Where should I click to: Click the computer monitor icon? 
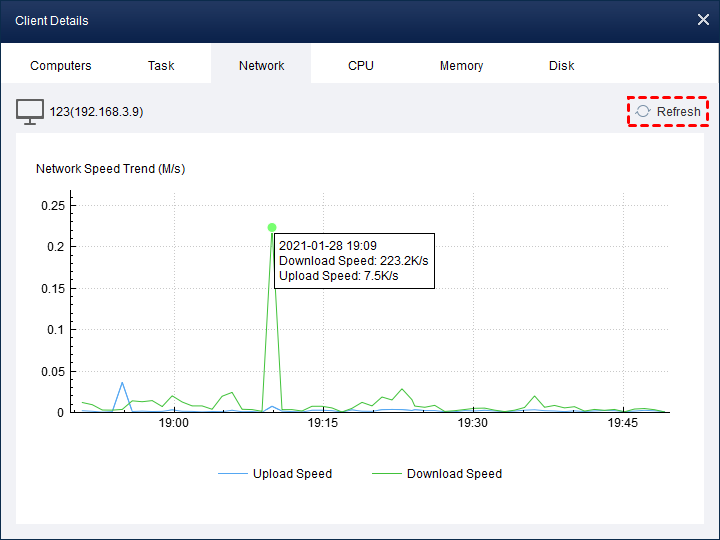[30, 112]
